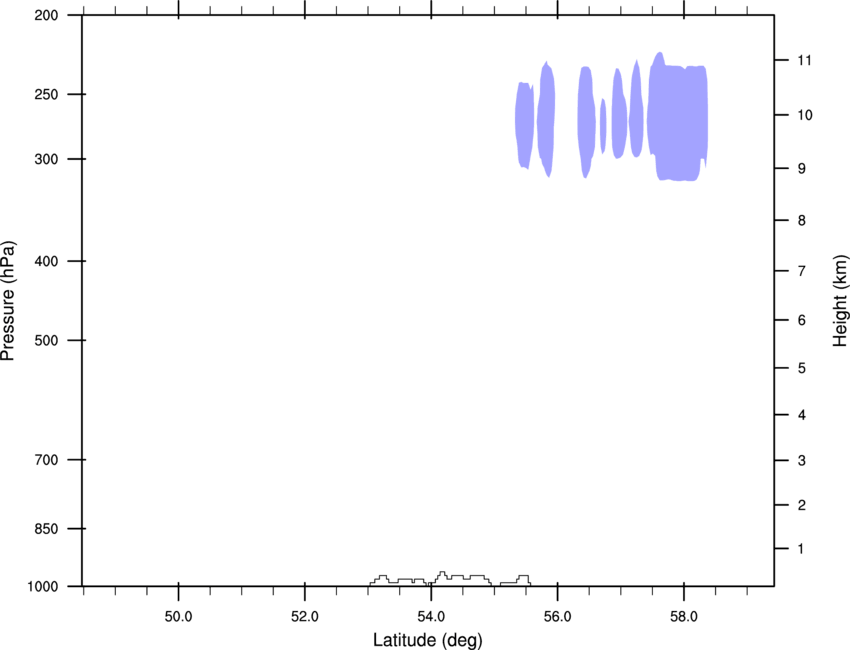Select the 300 pressure tick label
Image resolution: width=850 pixels, height=650 pixels.
point(46,159)
